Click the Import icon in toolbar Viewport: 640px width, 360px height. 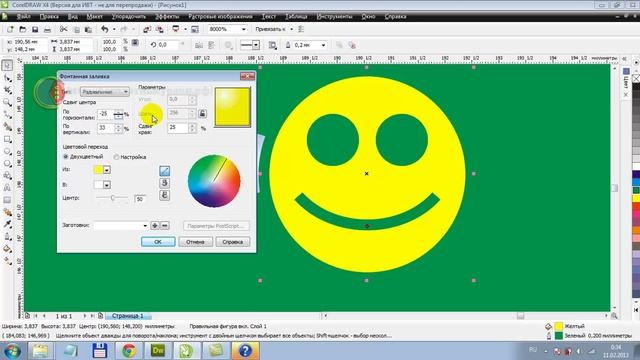pyautogui.click(x=147, y=29)
